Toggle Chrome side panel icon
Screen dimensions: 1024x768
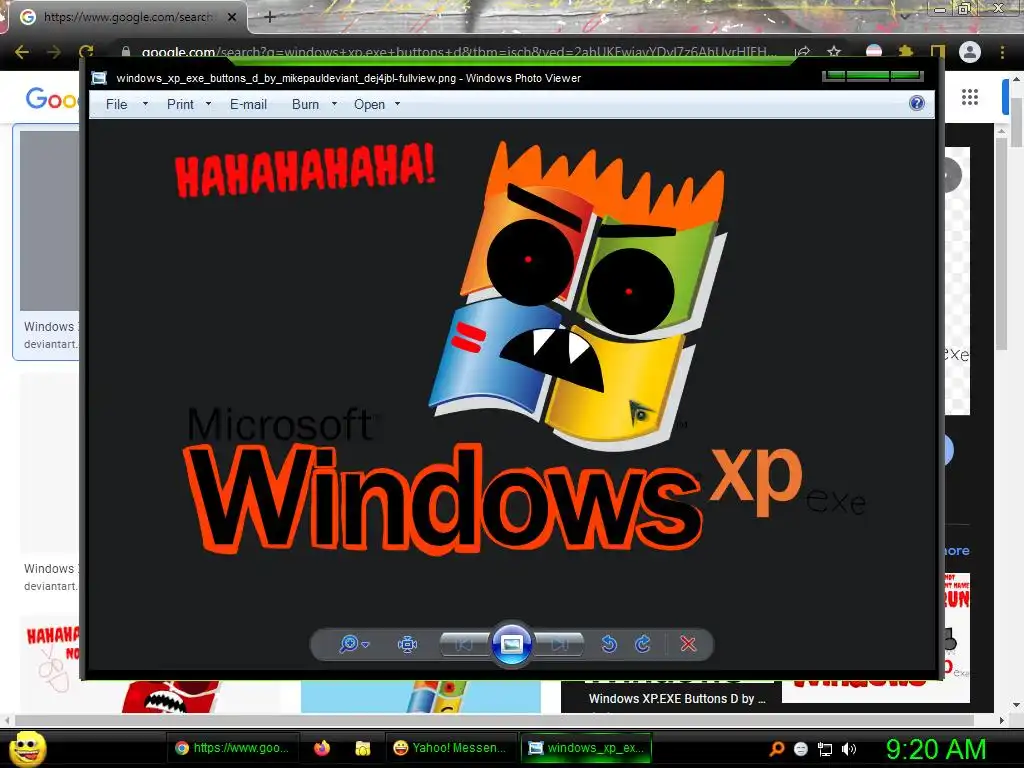click(x=938, y=52)
